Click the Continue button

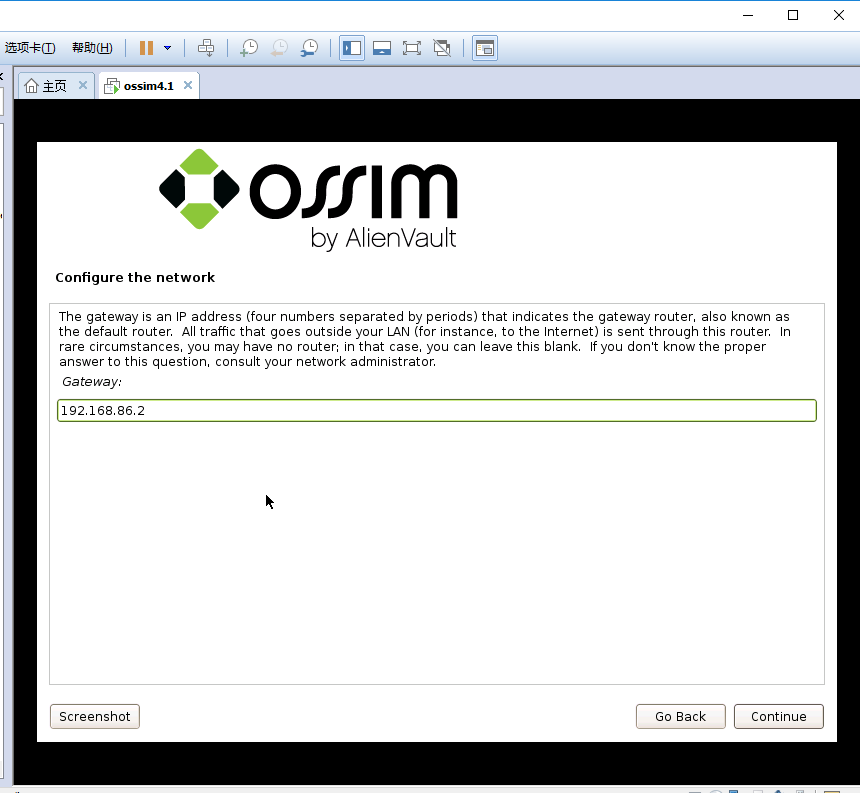779,717
